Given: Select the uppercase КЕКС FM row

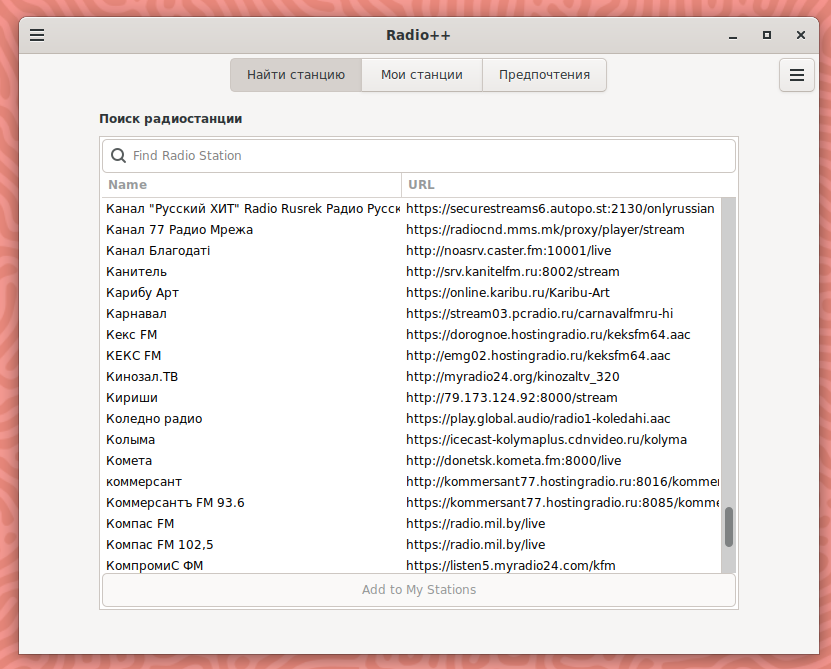Looking at the screenshot, I should tap(411, 356).
